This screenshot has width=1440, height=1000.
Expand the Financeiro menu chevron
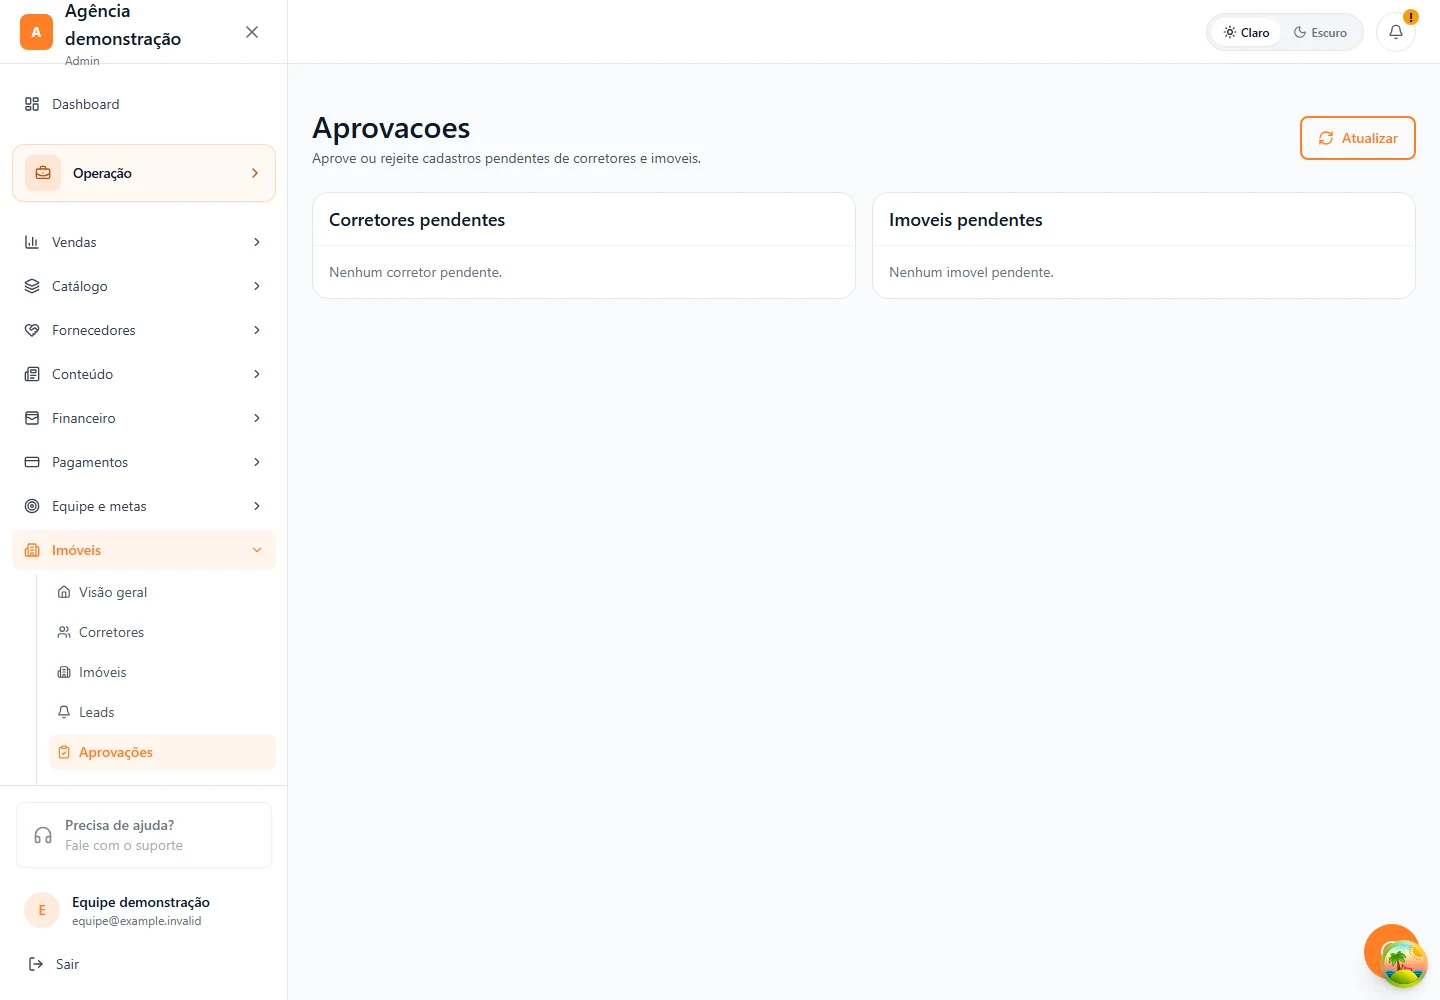point(257,418)
